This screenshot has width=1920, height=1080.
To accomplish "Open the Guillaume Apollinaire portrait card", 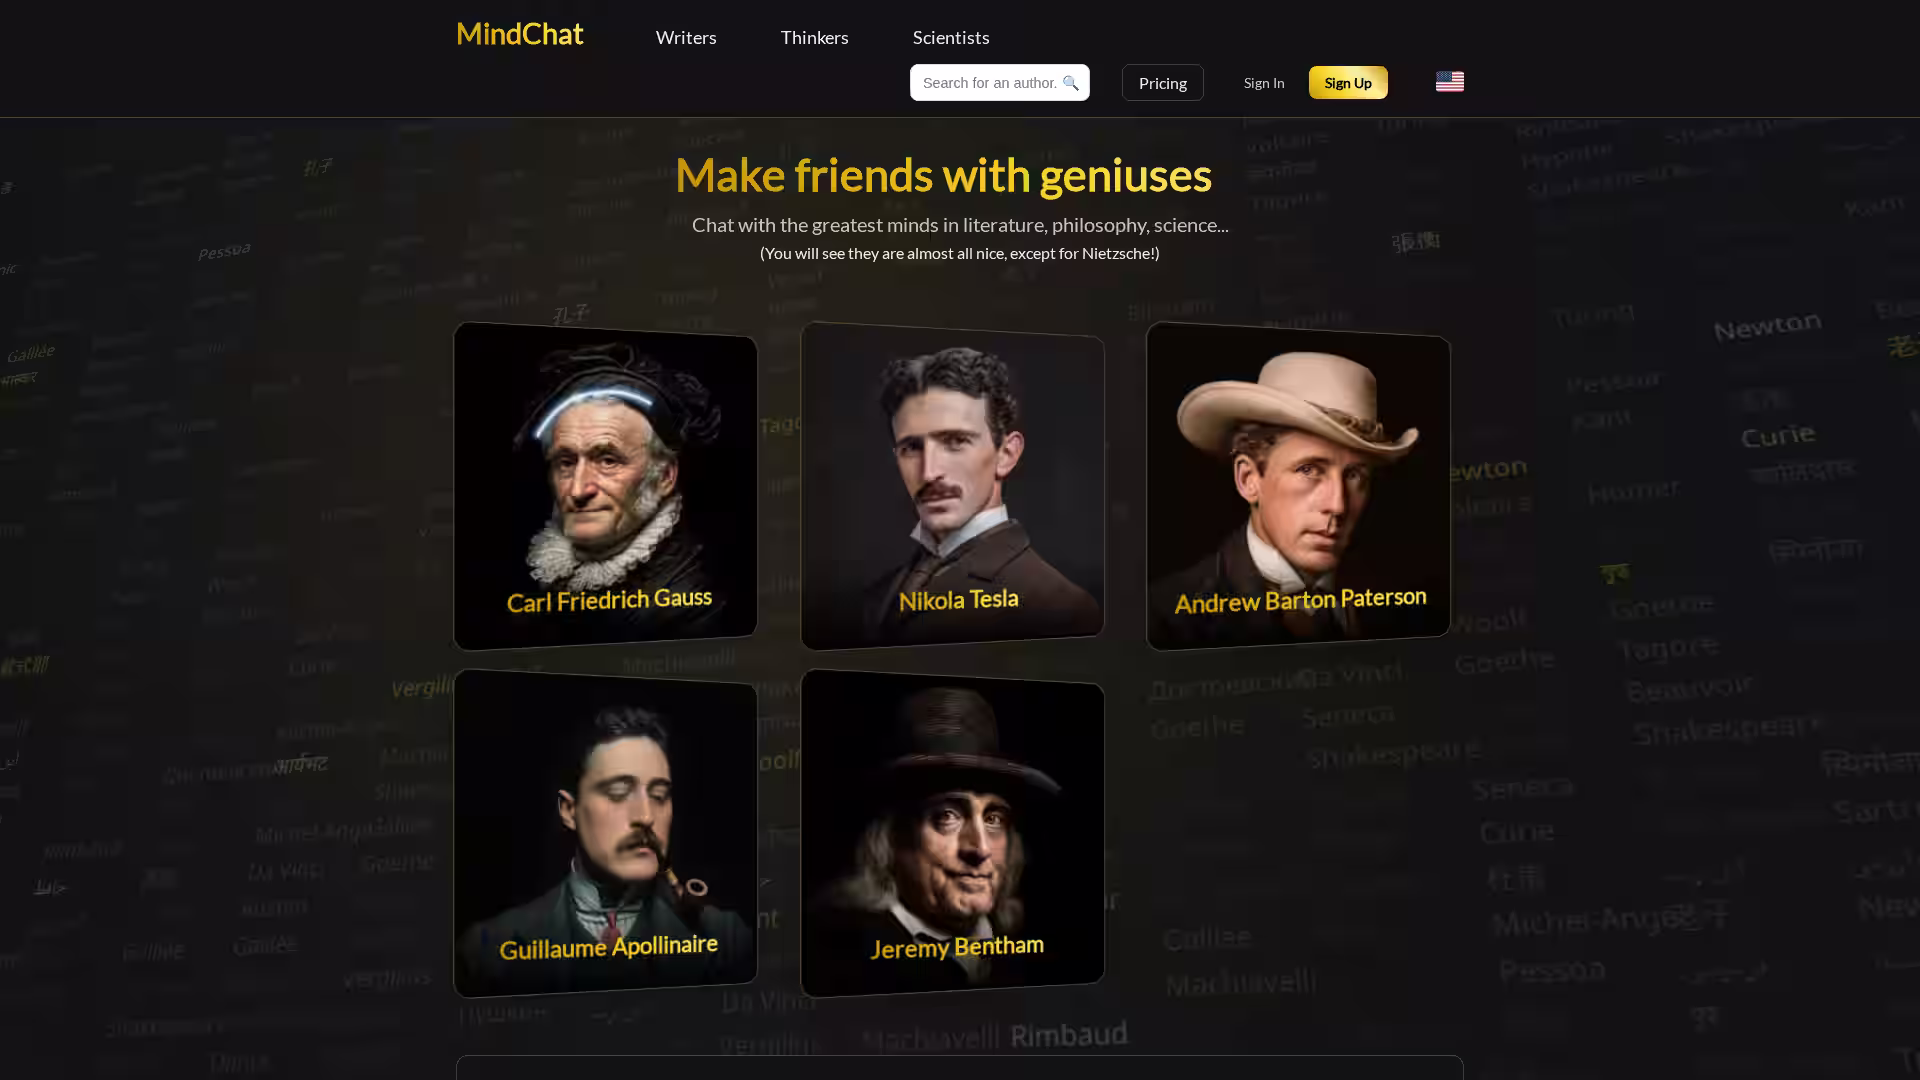I will pos(605,833).
